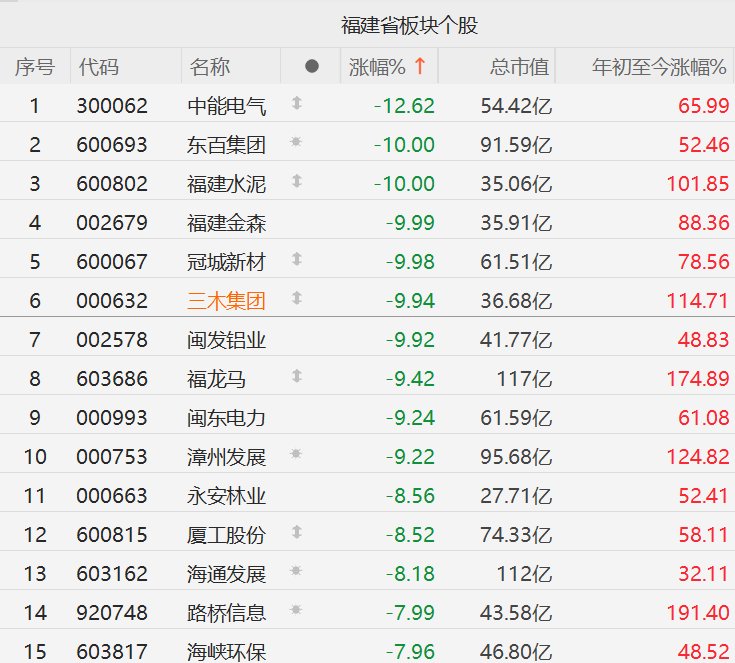Click the star marker beside 东百集团
Screen dimensions: 735x663
click(296, 143)
